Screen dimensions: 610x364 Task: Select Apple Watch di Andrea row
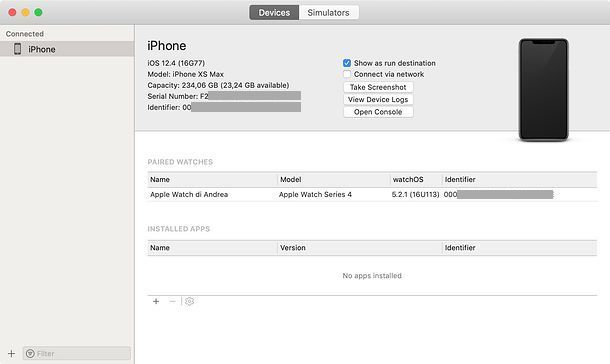tap(372, 194)
